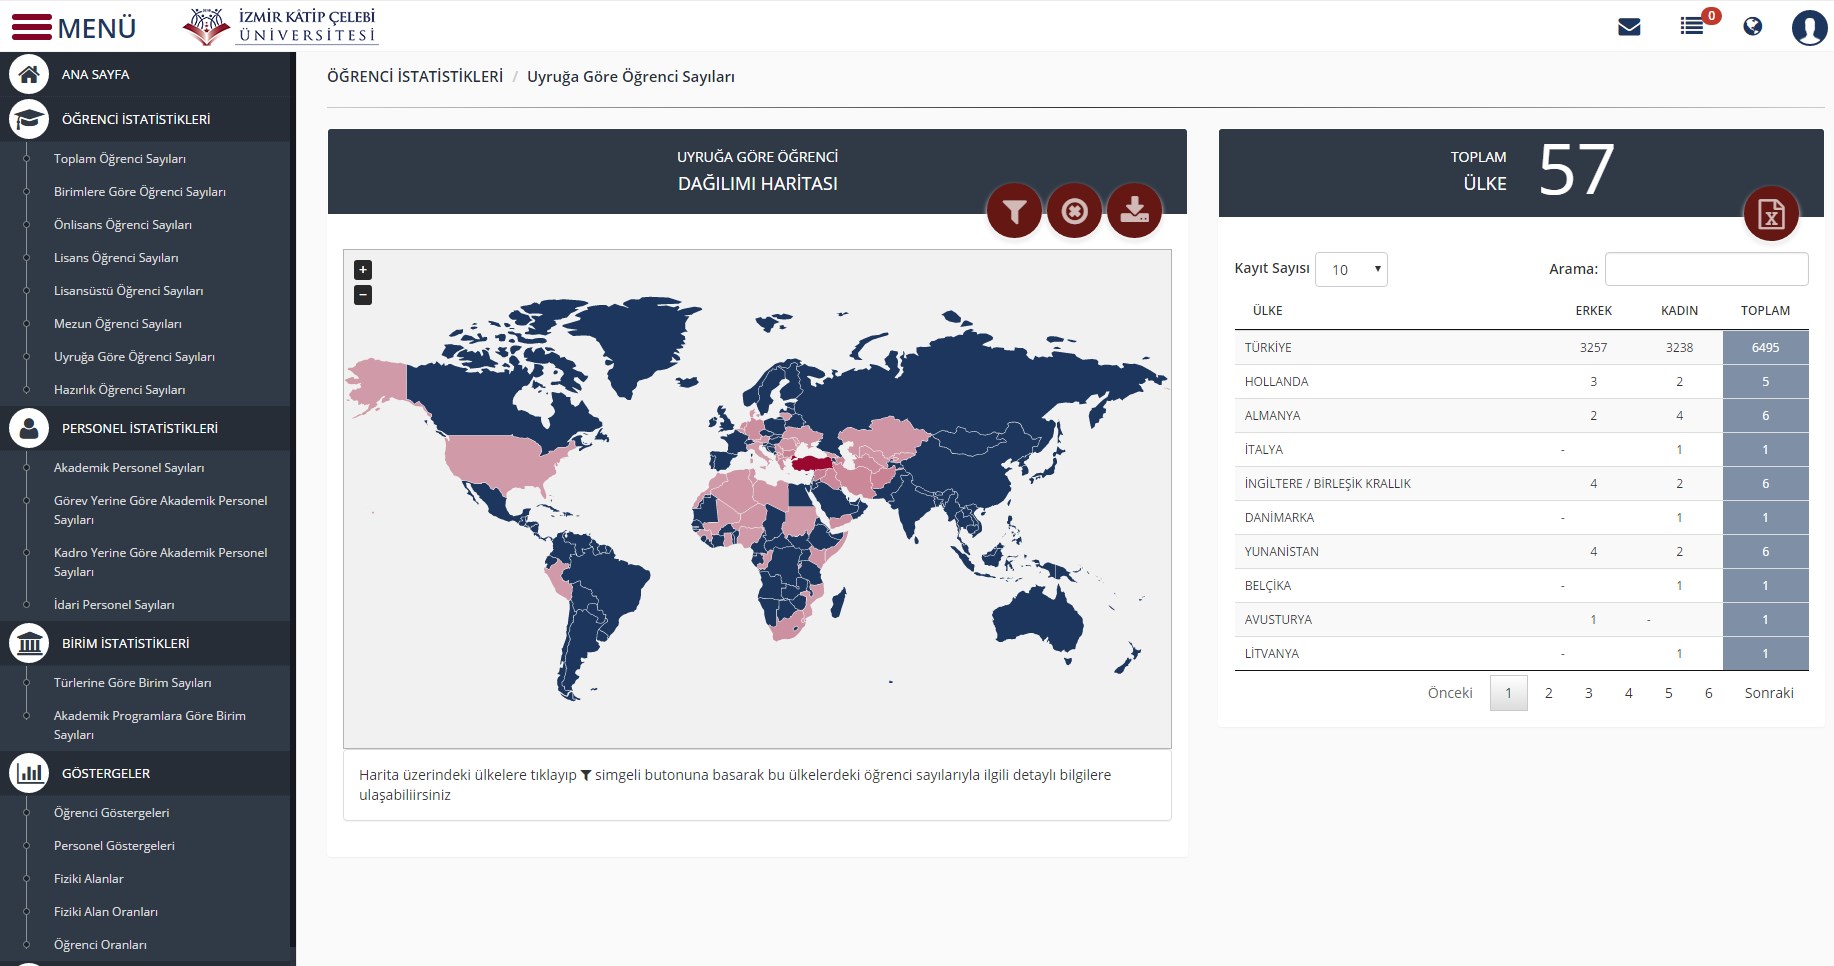Export the table with the Excel icon
Image resolution: width=1834 pixels, height=966 pixels.
[1771, 214]
